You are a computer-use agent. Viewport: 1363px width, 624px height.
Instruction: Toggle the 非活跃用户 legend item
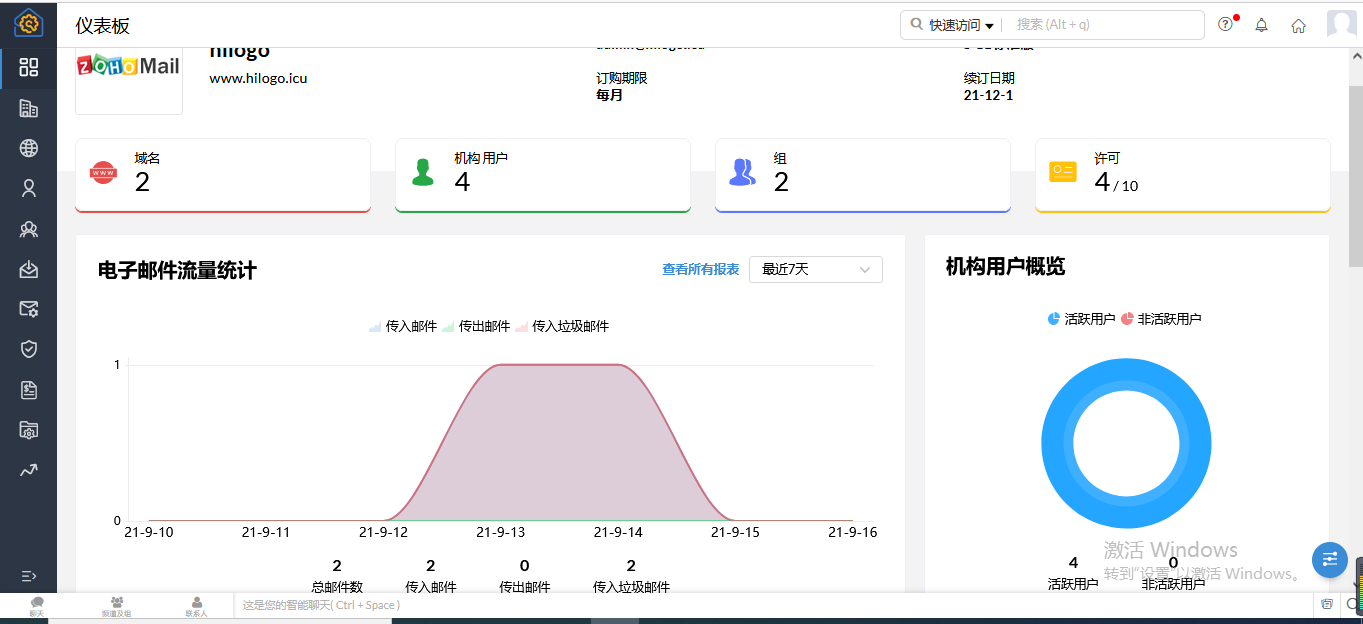coord(1161,319)
